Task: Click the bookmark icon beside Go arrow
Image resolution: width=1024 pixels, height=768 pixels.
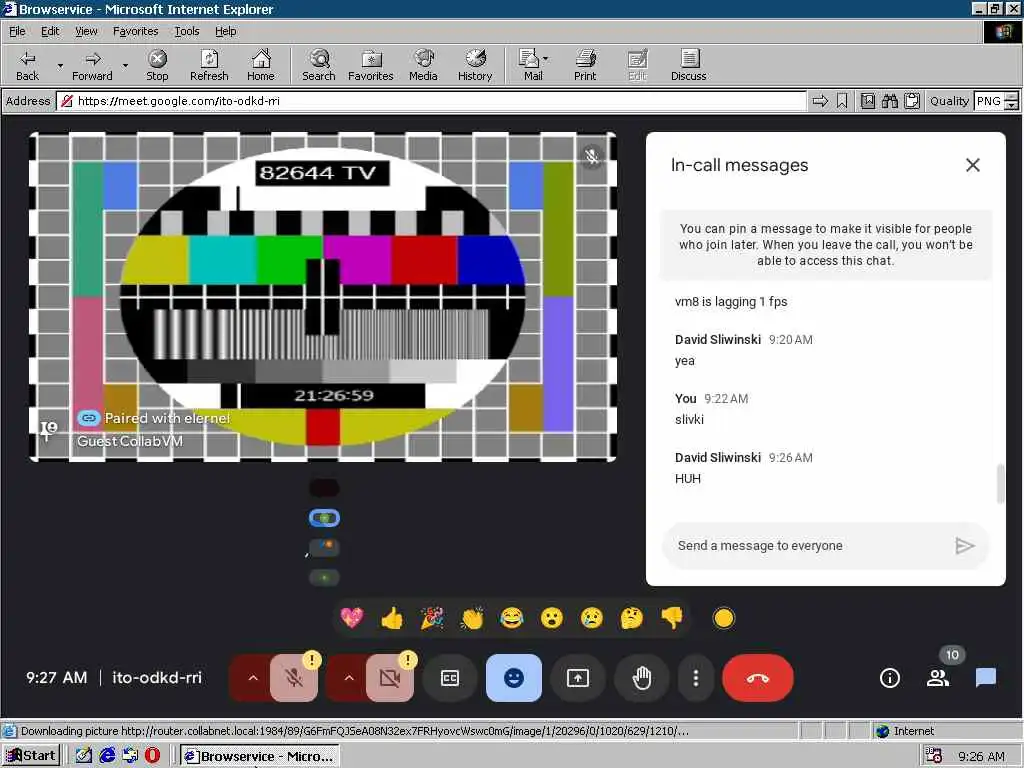Action: click(x=842, y=101)
